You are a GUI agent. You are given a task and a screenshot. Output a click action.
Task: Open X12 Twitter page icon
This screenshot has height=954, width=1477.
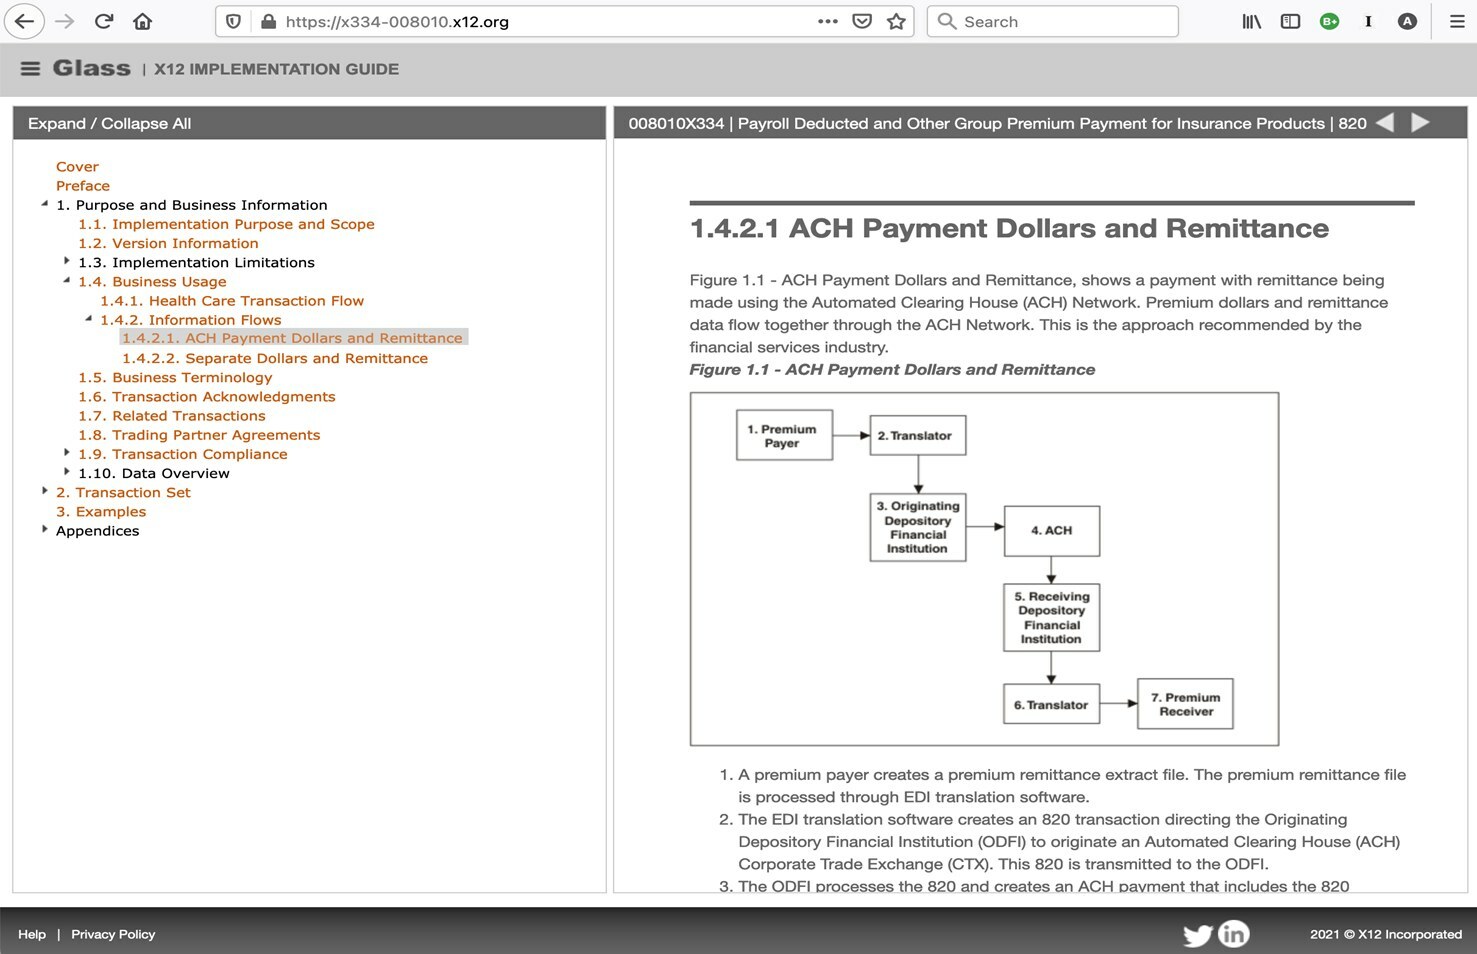pos(1197,934)
